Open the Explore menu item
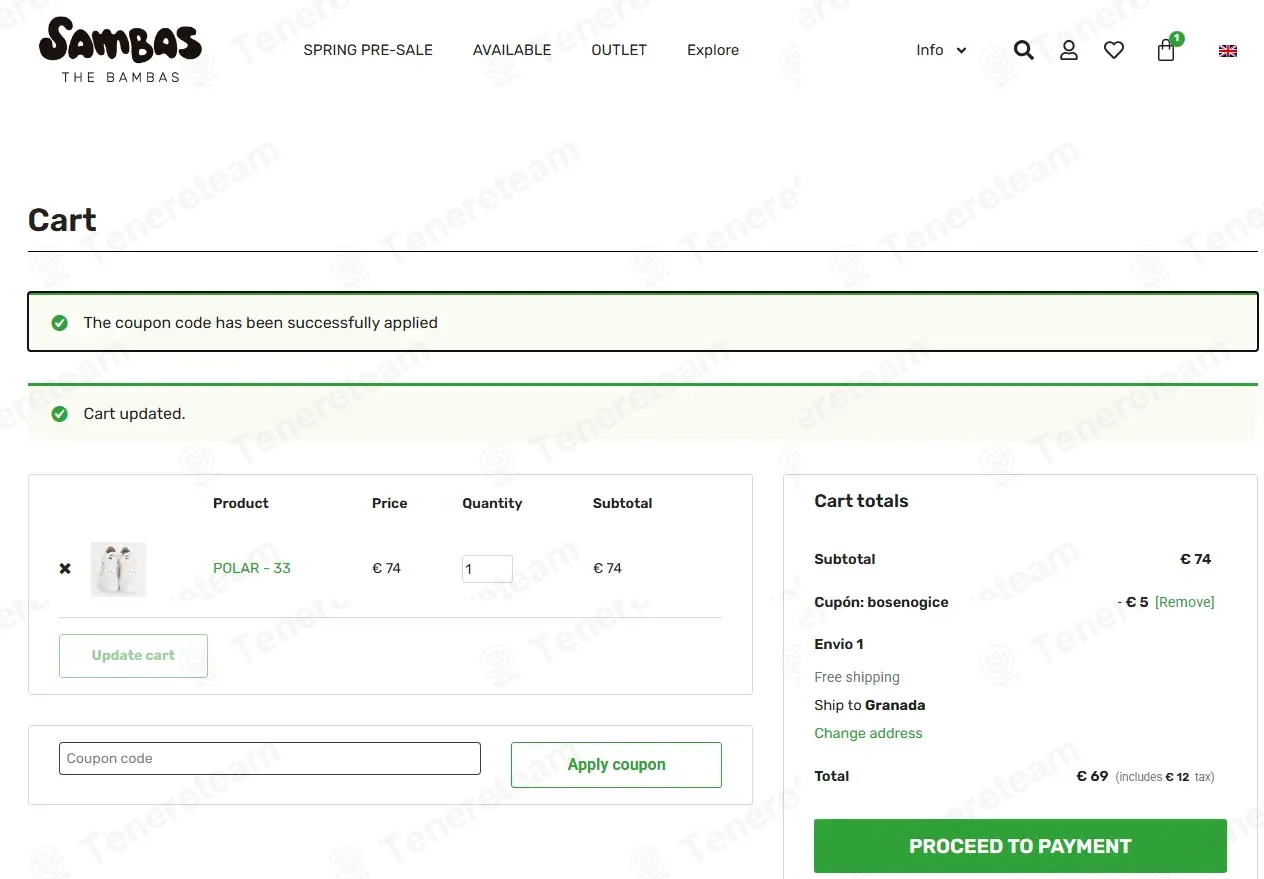Screen dimensions: 1264x879 coord(713,50)
